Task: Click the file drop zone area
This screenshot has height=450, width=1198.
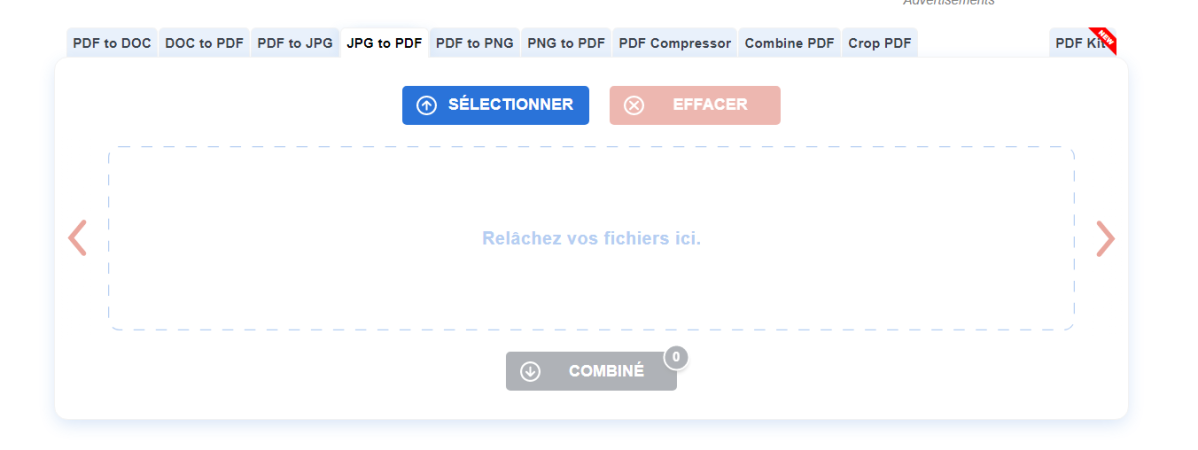Action: 591,238
